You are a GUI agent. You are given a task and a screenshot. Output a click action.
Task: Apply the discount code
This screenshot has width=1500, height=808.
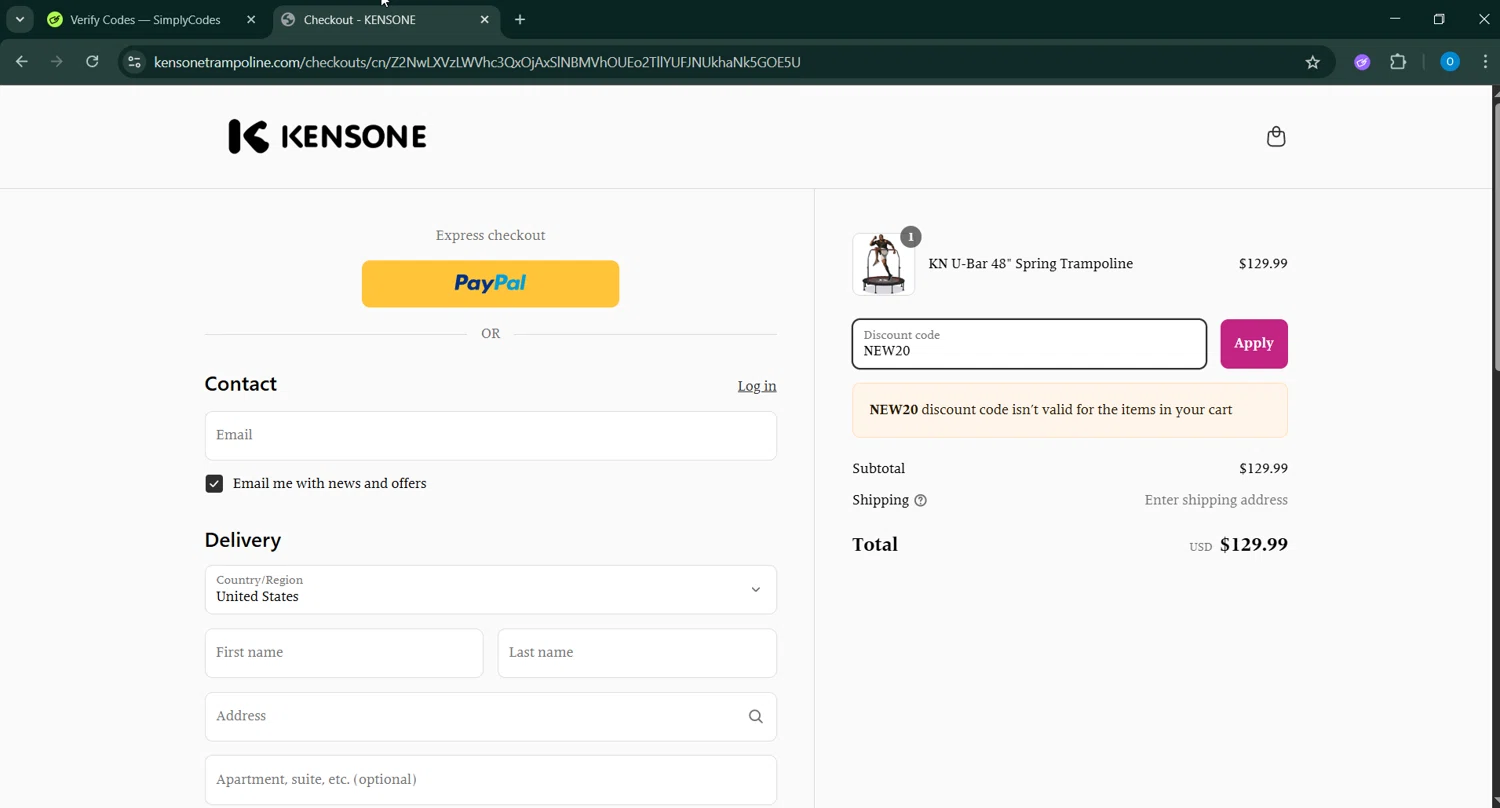pyautogui.click(x=1254, y=344)
